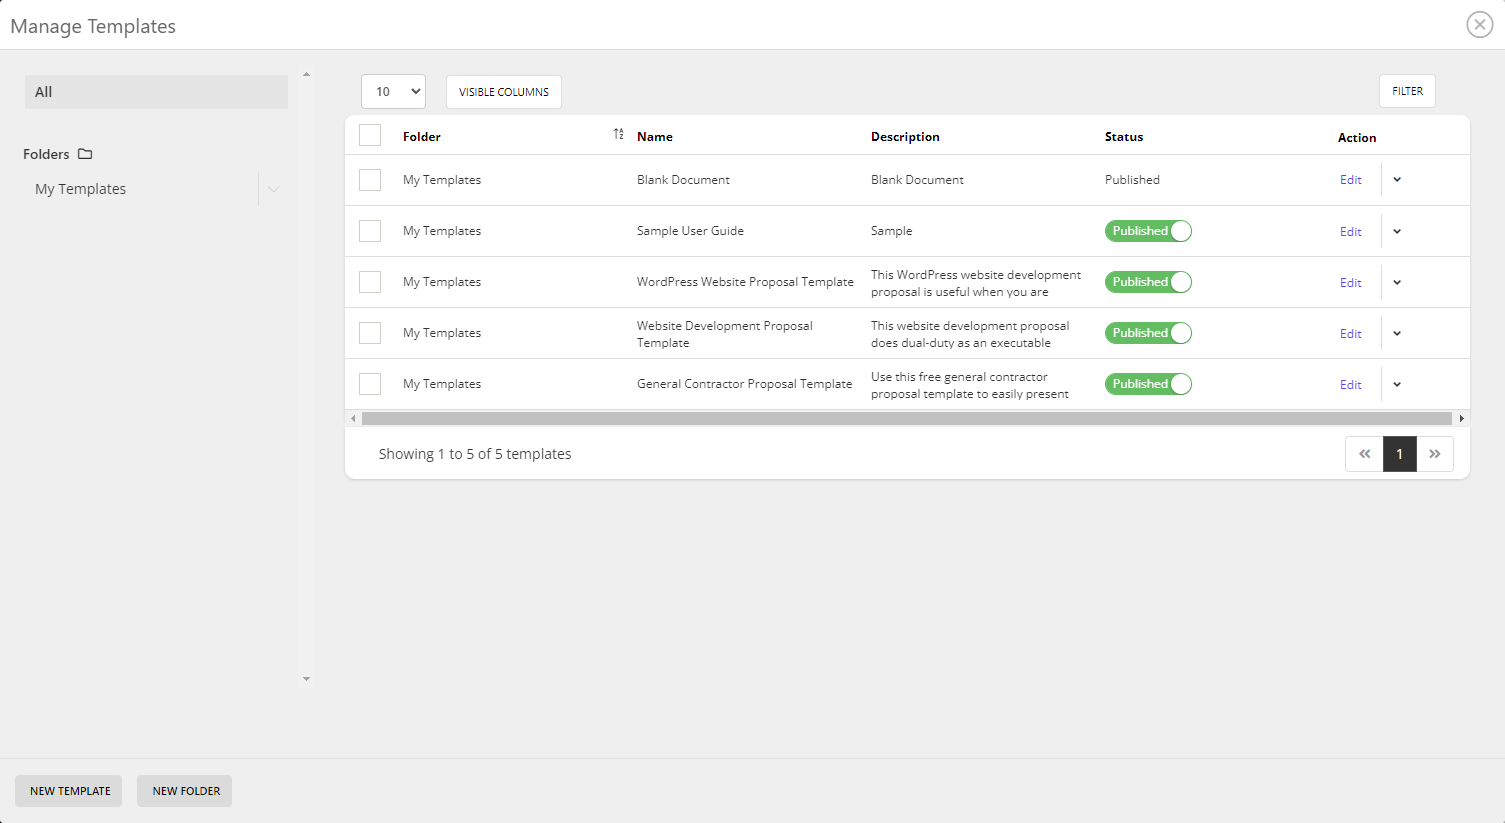Open the action dropdown for Blank Document
This screenshot has height=823, width=1505.
click(1396, 179)
